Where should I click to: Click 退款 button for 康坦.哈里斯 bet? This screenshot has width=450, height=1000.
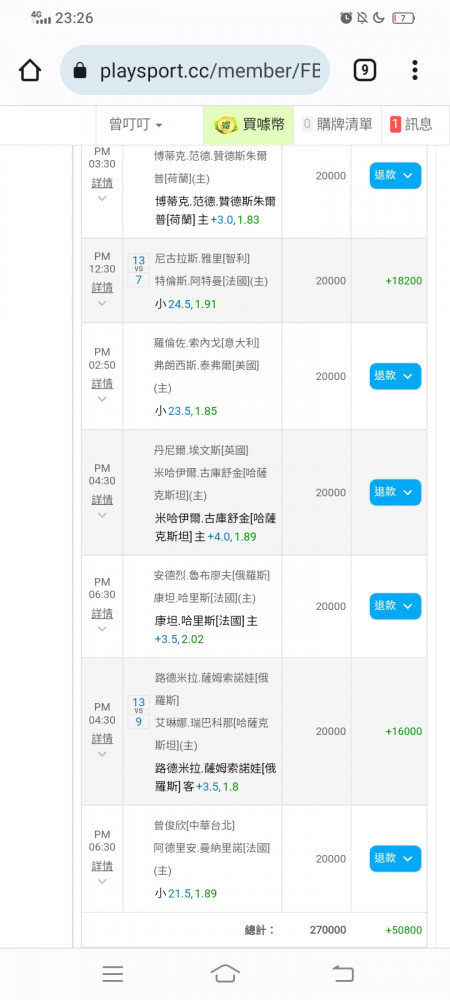(395, 606)
